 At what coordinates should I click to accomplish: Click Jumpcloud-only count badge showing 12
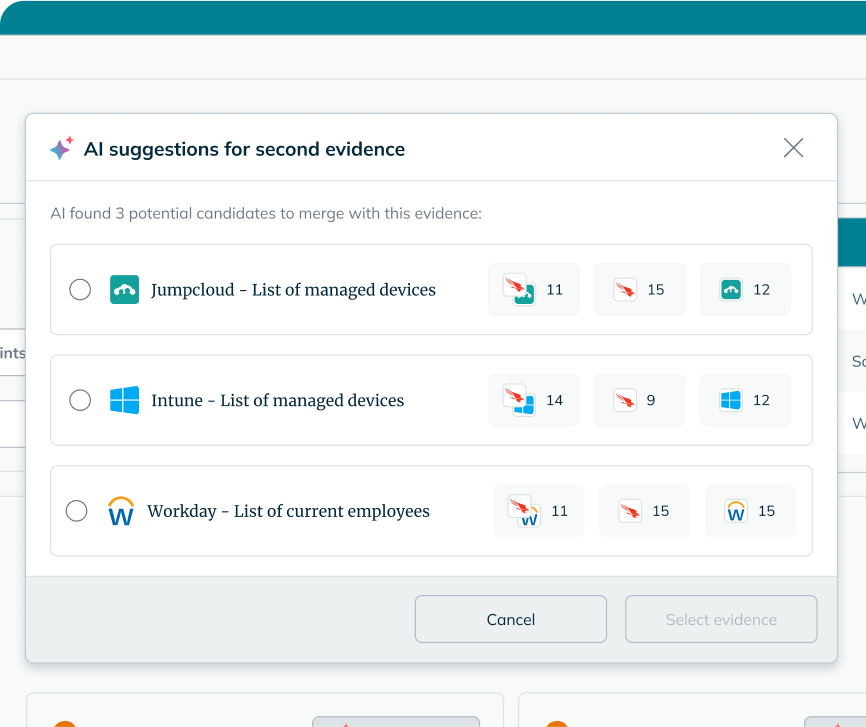click(x=746, y=289)
